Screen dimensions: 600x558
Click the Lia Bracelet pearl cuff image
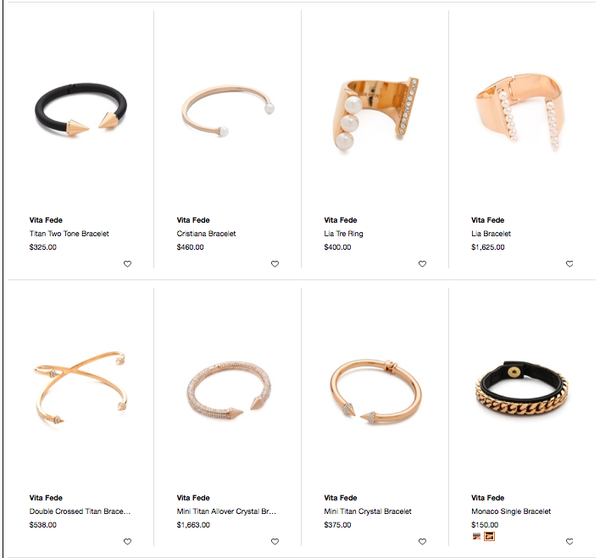point(519,112)
